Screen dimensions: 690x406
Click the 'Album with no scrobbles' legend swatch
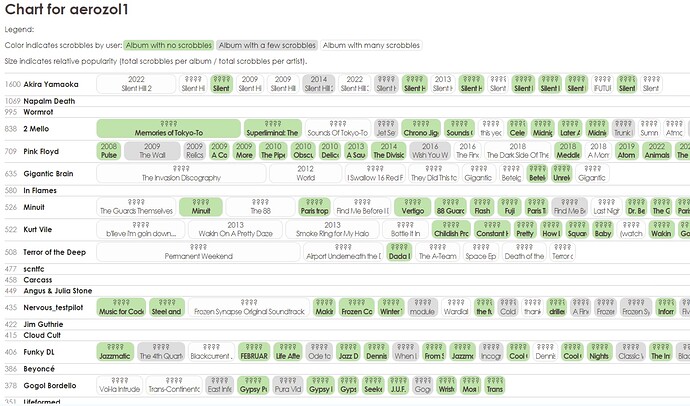tap(169, 45)
